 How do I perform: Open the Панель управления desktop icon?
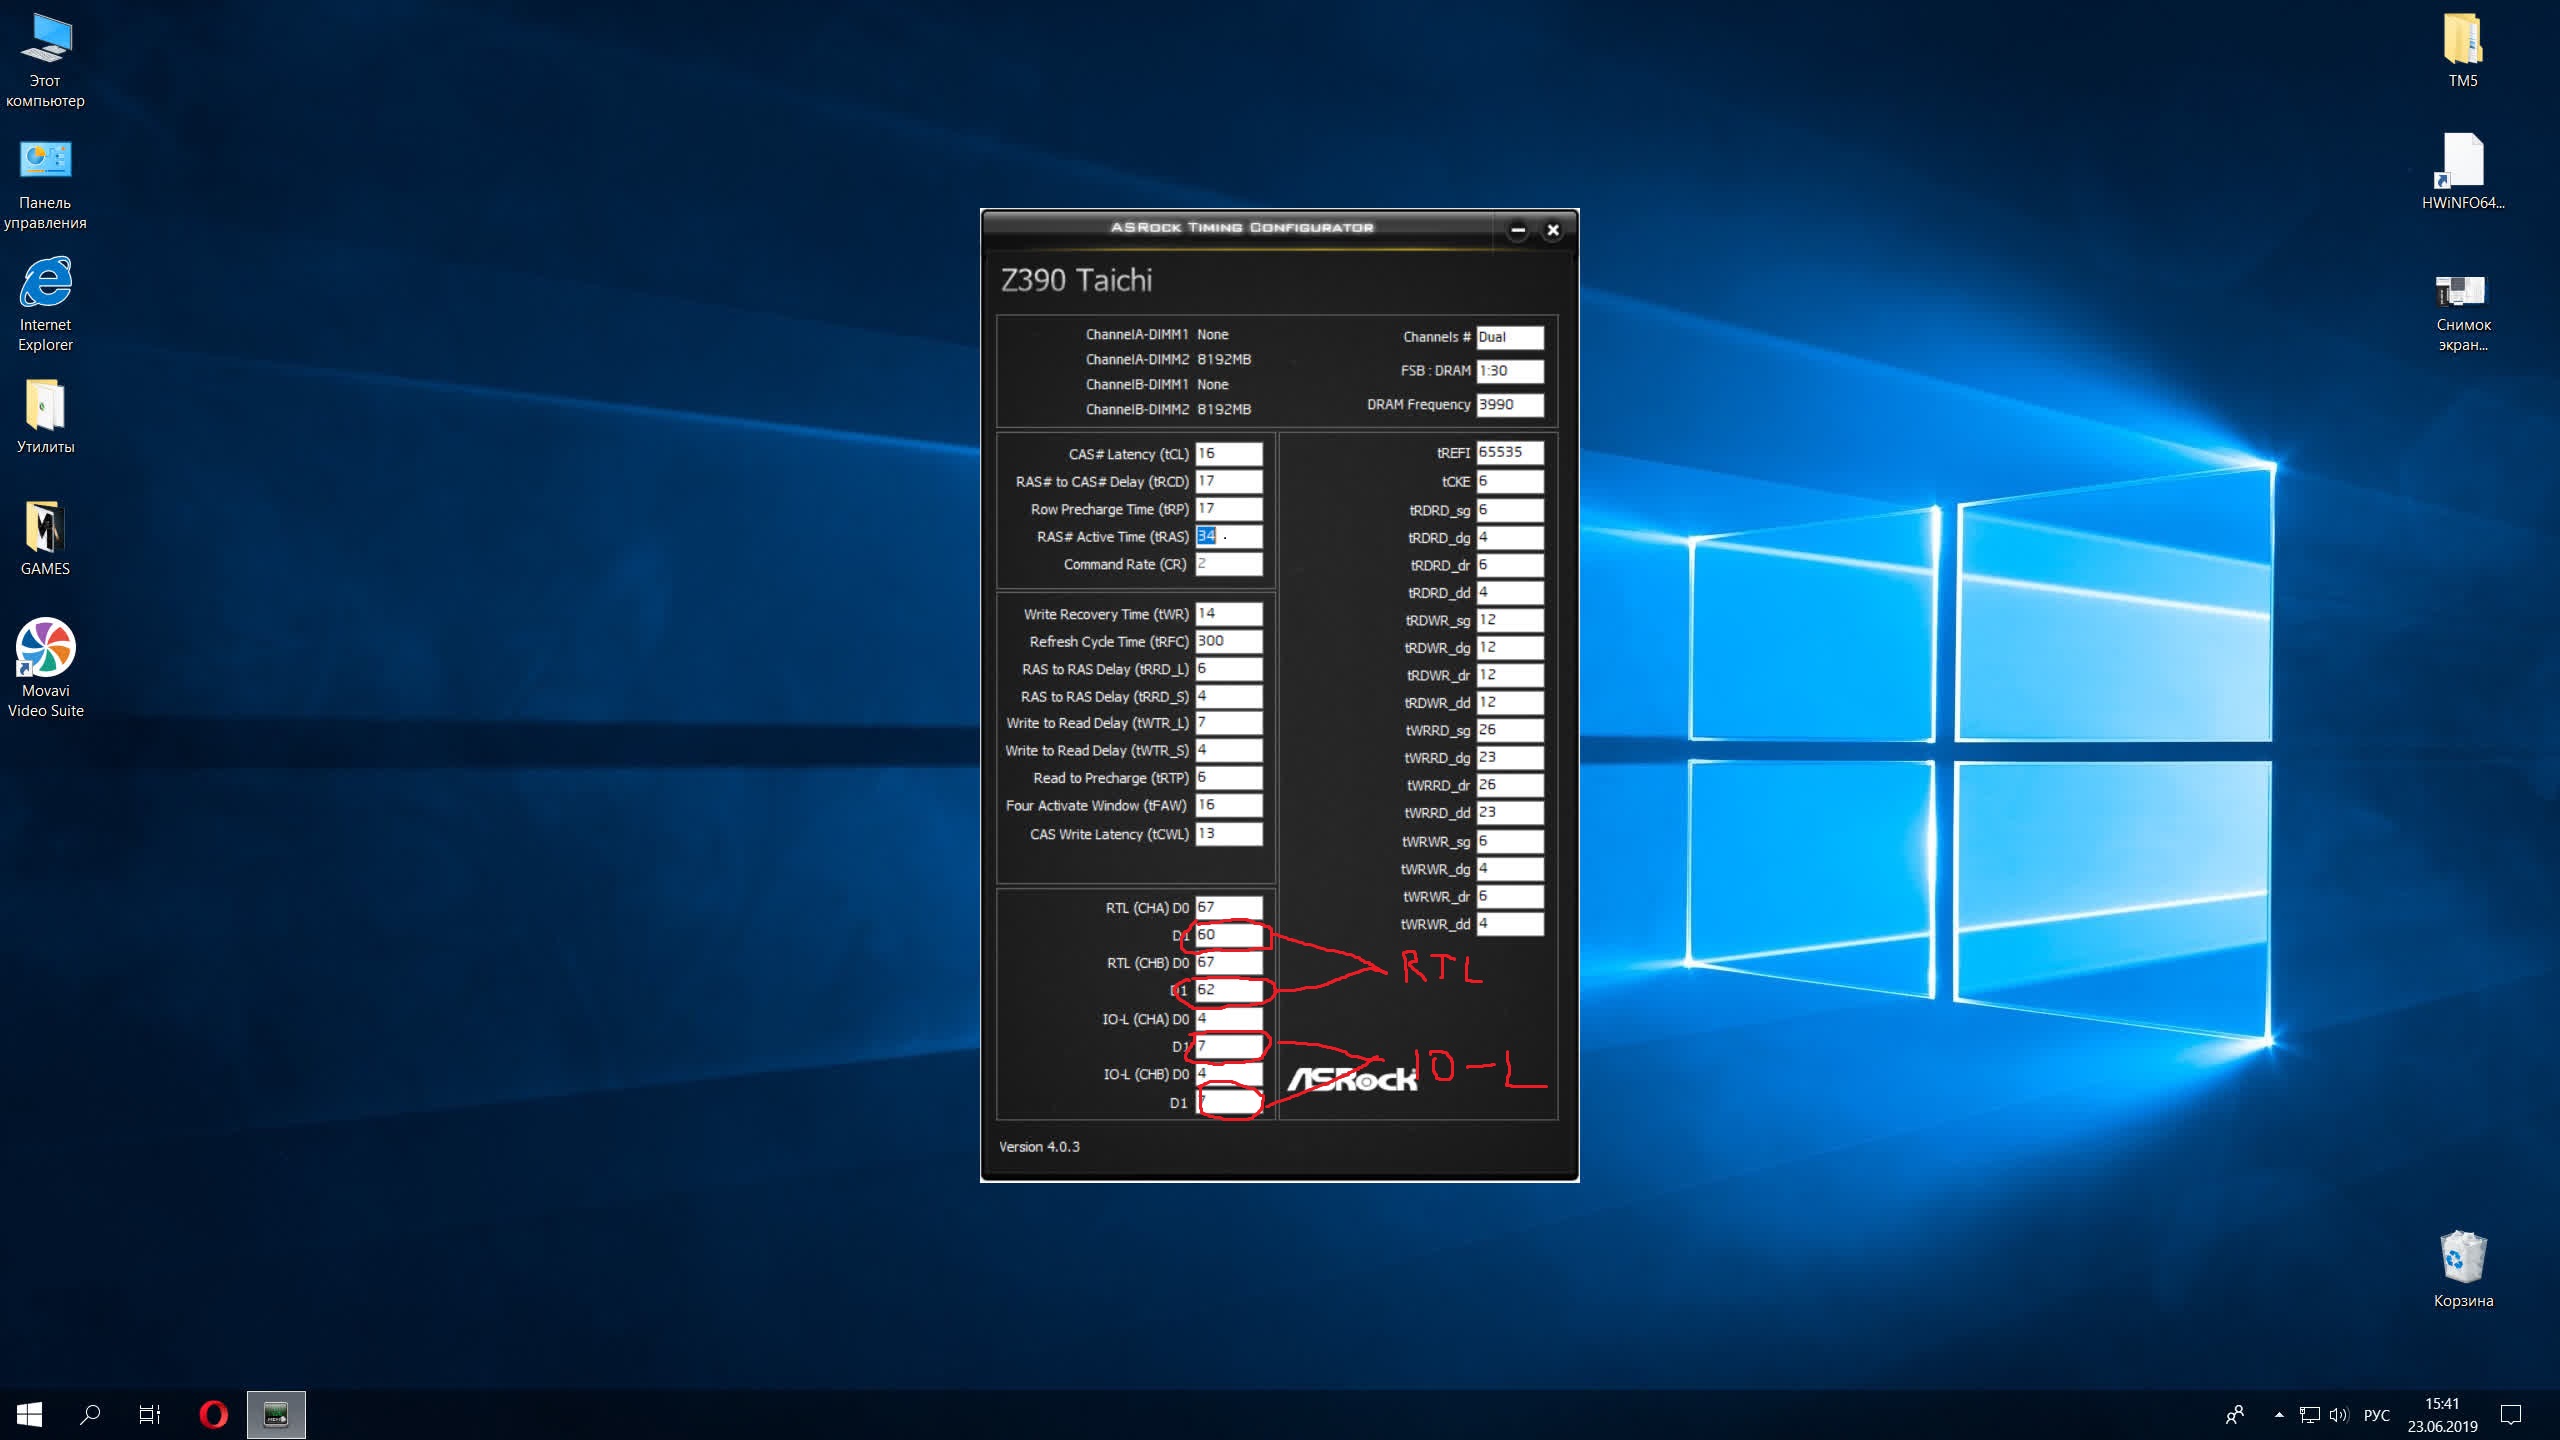[x=45, y=161]
